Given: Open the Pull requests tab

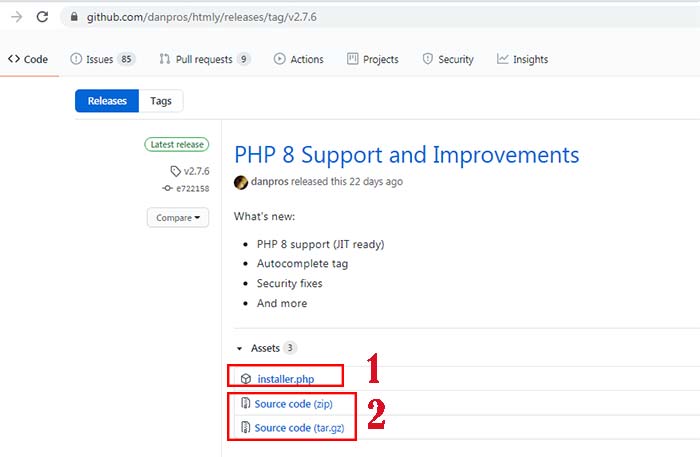Looking at the screenshot, I should pos(204,59).
